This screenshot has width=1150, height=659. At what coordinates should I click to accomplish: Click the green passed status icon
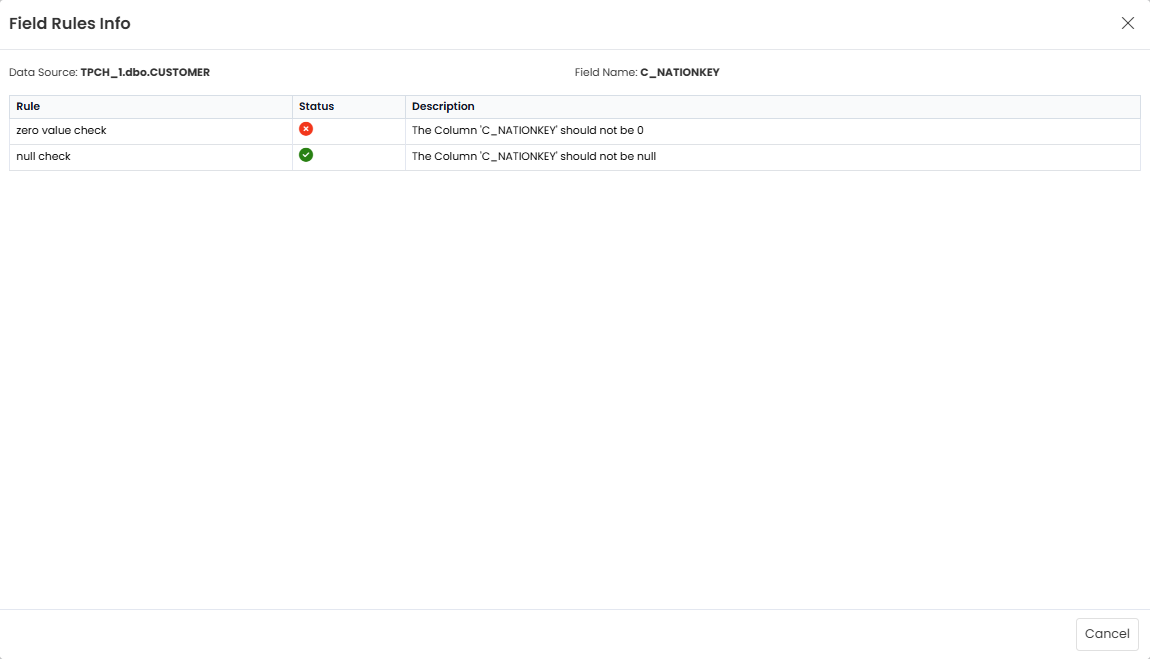306,155
